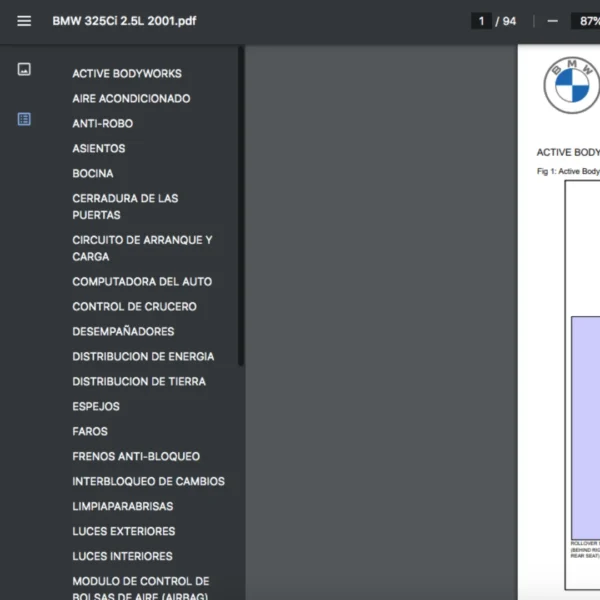Image resolution: width=600 pixels, height=600 pixels.
Task: Select the ANTI-ROBO outline entry
Action: [x=102, y=124]
